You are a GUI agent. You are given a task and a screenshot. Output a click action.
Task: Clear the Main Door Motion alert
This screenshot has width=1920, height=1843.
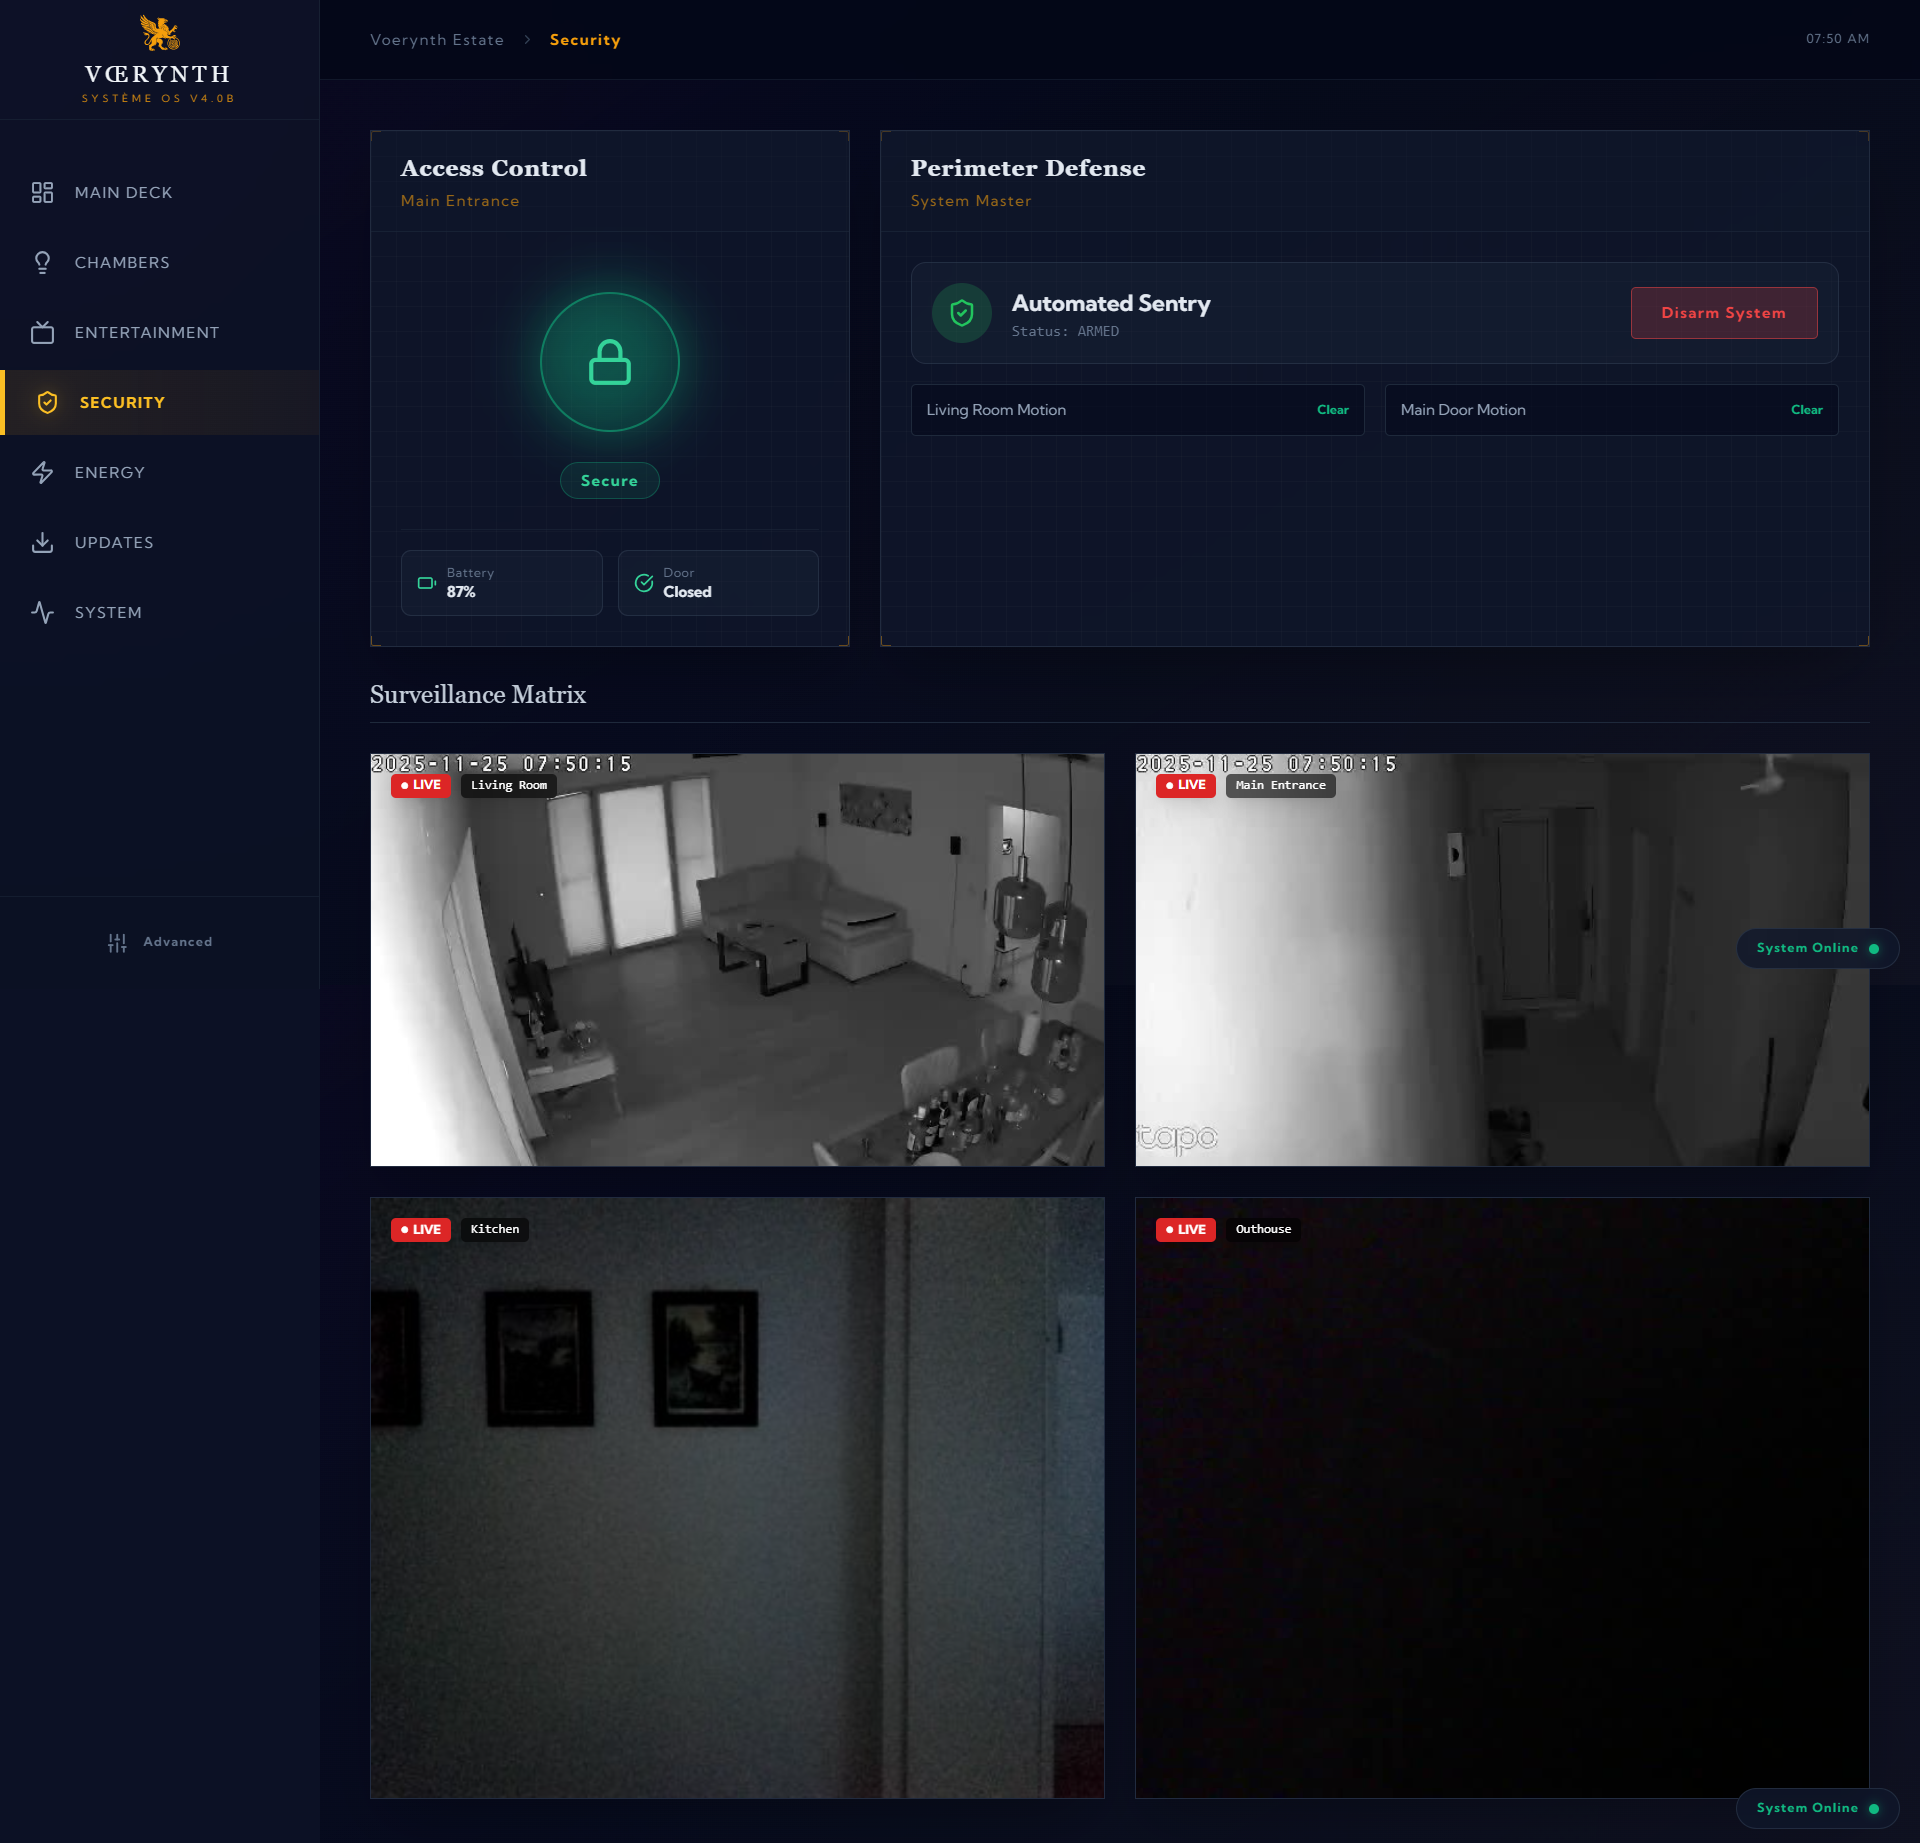[1806, 410]
